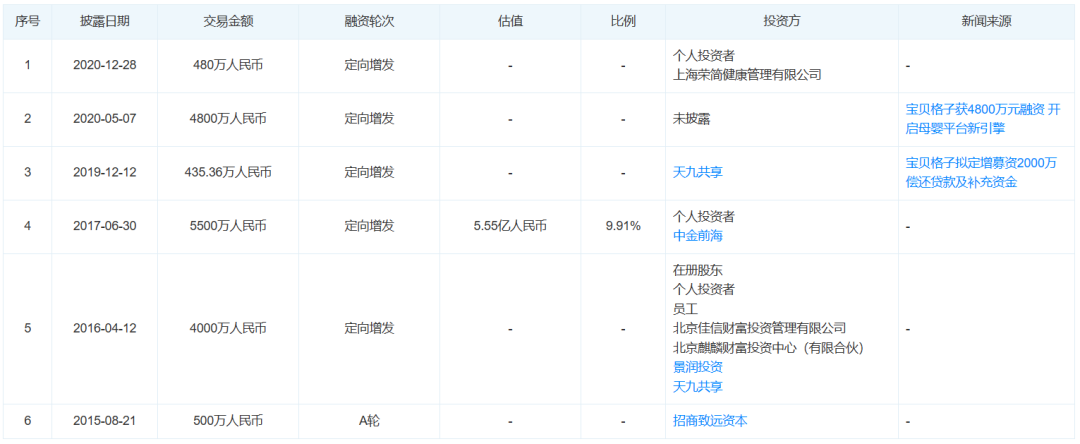
Task: Select the amount 500万人民币 cell
Action: 229,421
